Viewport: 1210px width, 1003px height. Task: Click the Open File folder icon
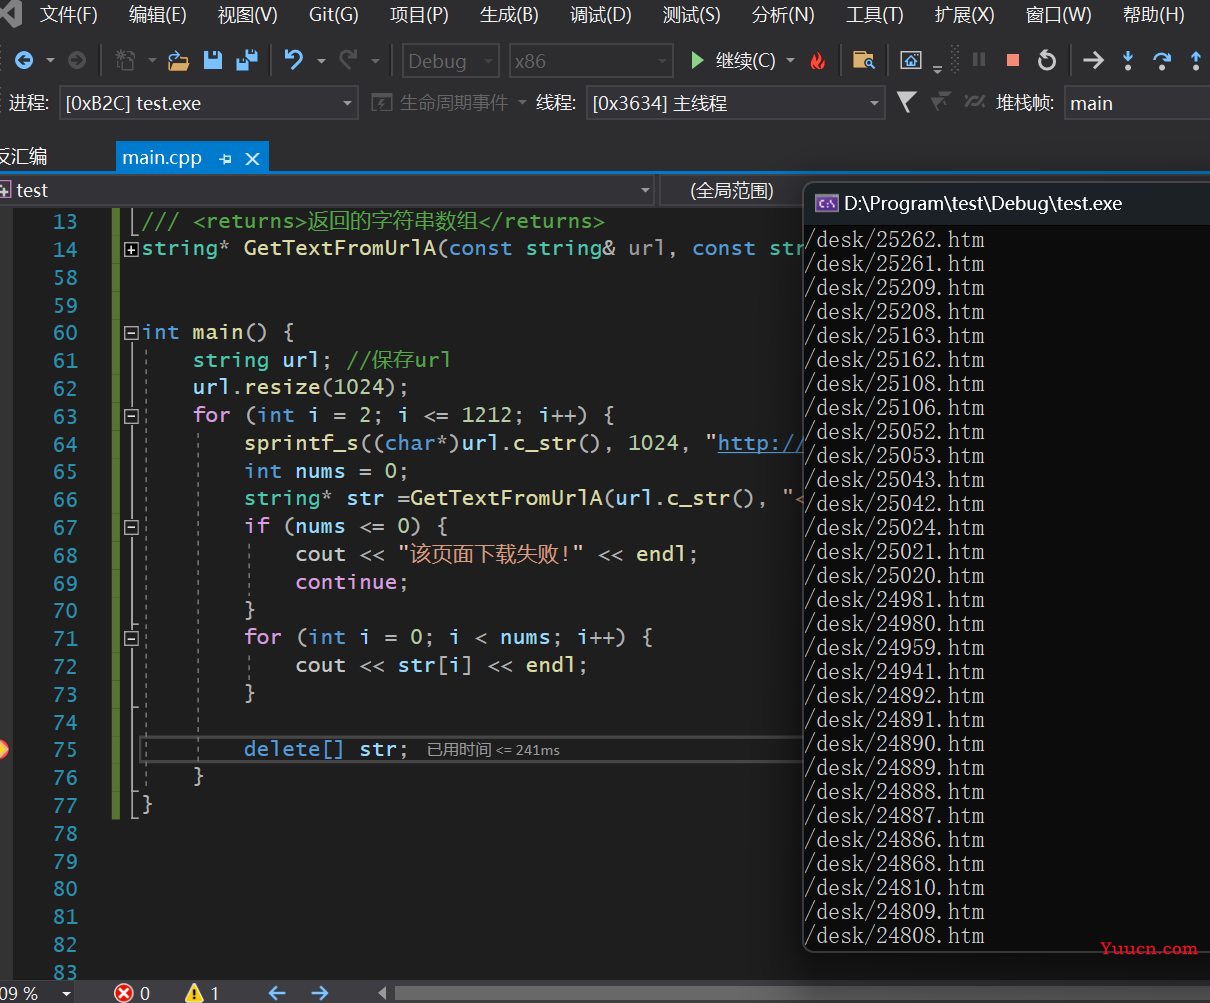(x=178, y=61)
